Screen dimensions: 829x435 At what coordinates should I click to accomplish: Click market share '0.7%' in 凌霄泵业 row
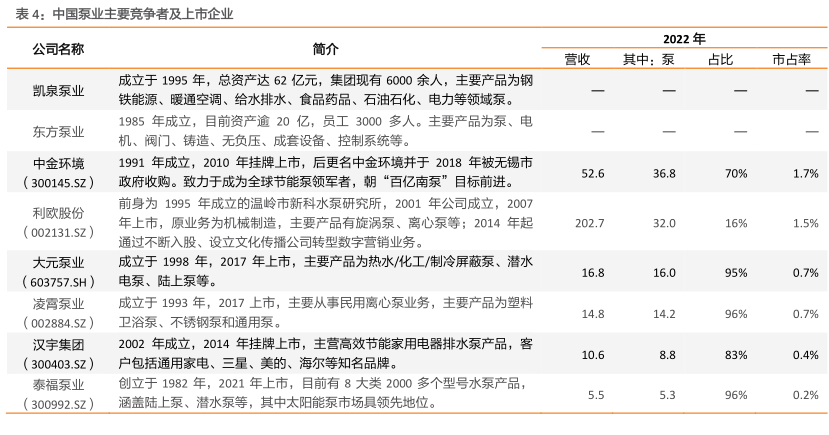806,314
